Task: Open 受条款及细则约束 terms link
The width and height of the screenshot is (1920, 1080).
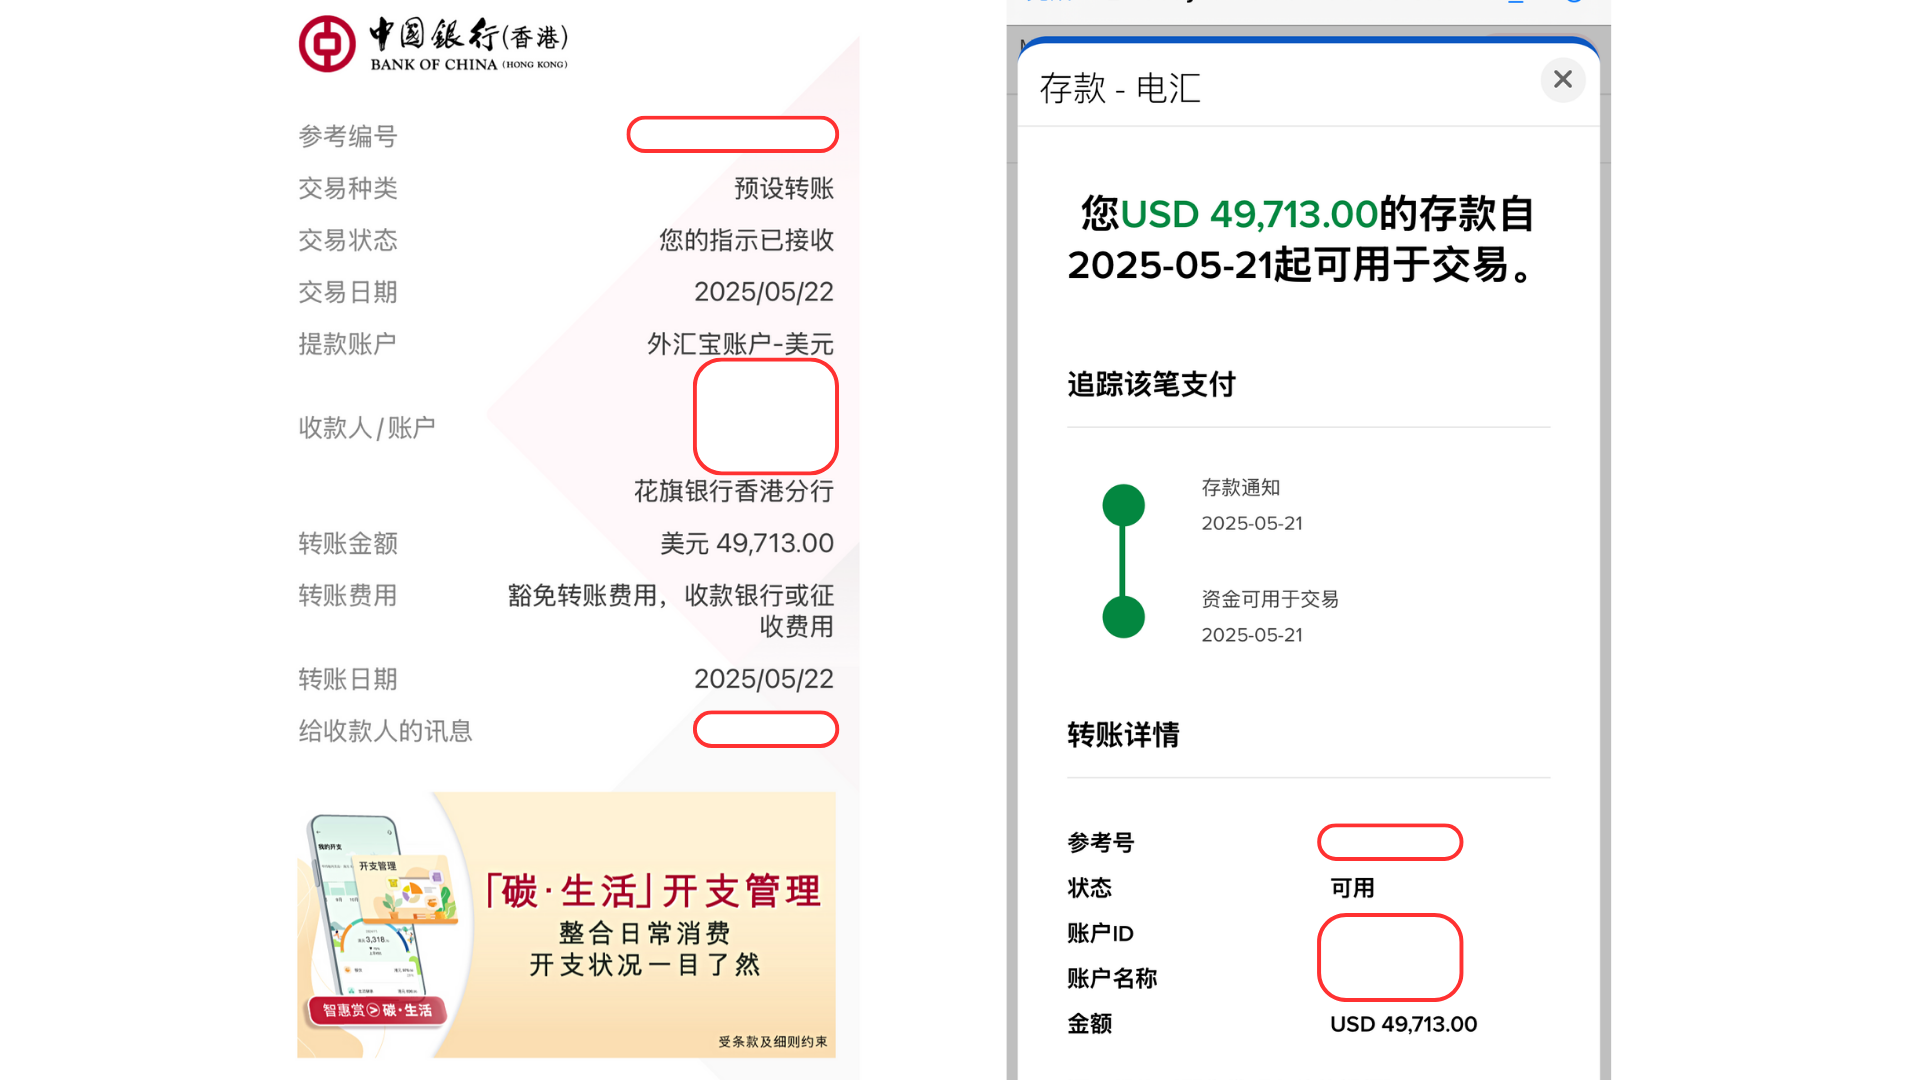Action: tap(772, 1042)
